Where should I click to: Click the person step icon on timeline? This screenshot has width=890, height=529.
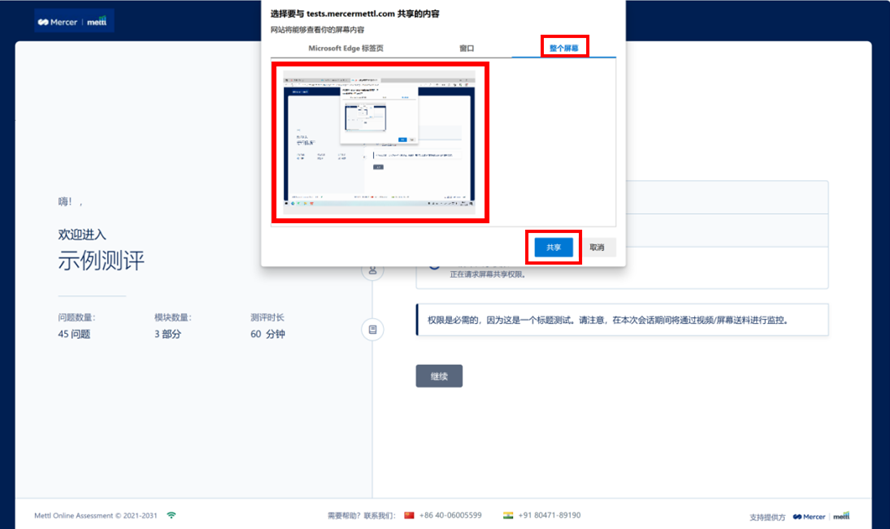click(373, 270)
